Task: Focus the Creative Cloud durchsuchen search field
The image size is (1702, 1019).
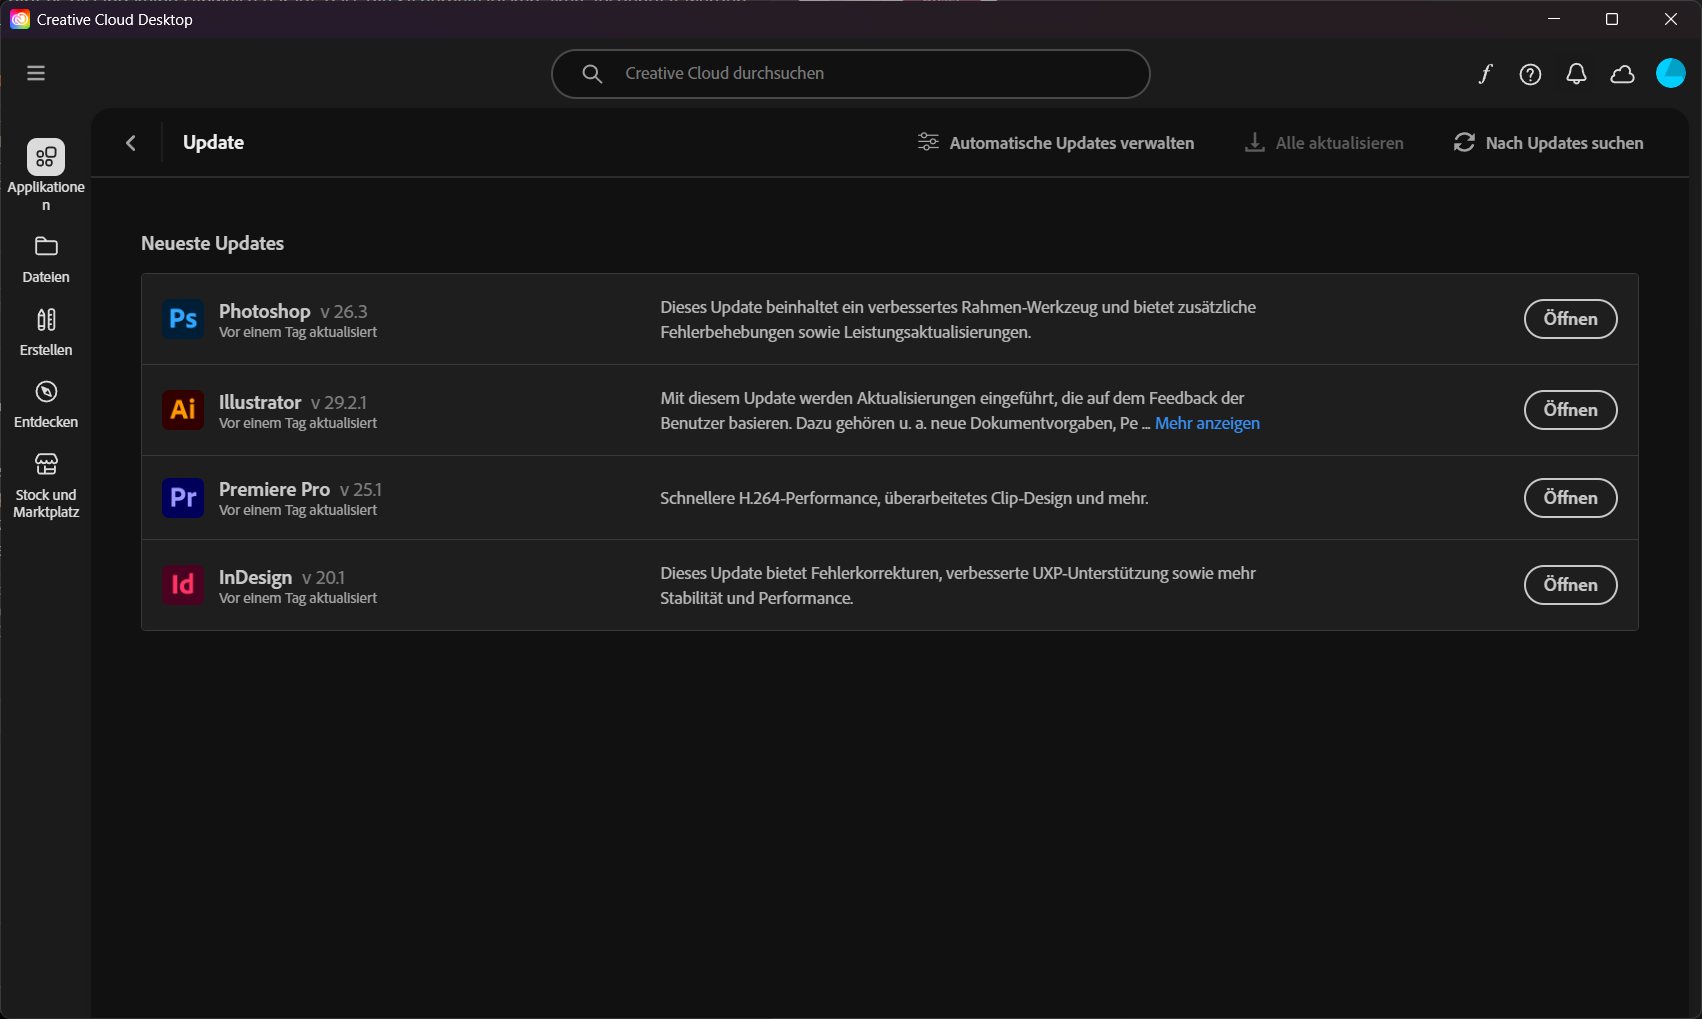Action: point(850,74)
